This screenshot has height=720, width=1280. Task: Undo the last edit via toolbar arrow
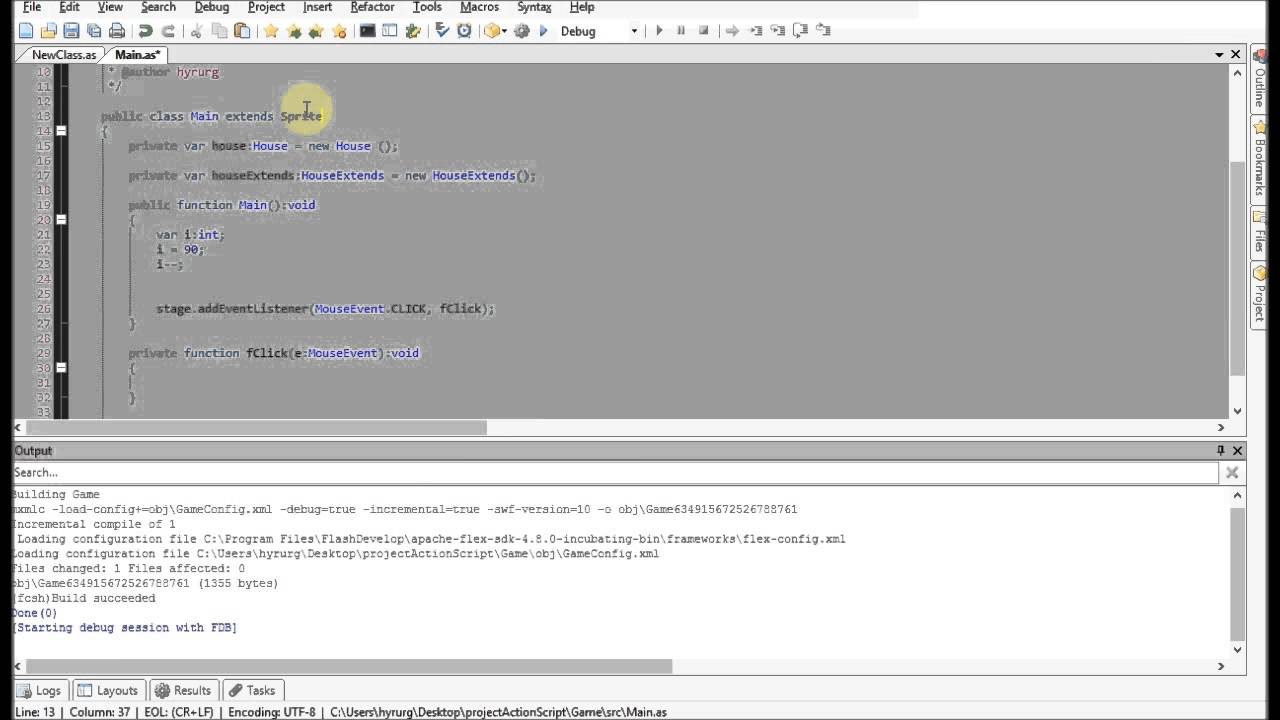pos(146,31)
